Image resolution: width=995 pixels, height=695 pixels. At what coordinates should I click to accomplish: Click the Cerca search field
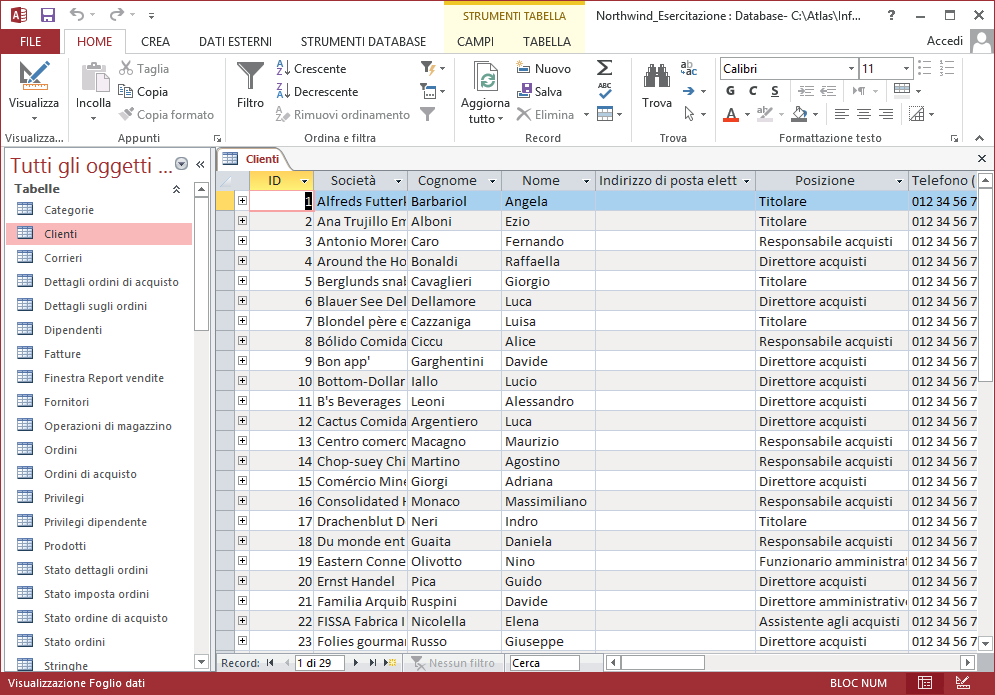(544, 663)
